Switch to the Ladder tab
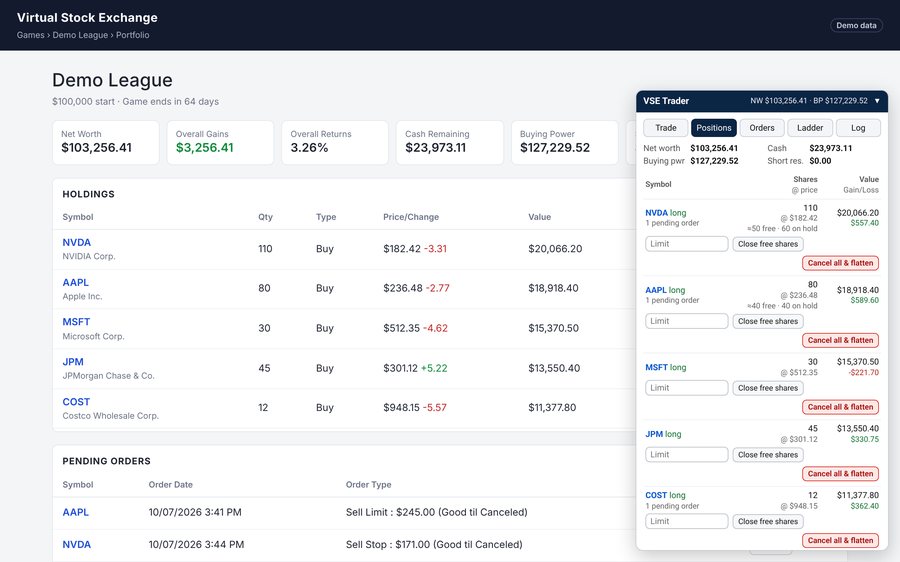The image size is (900, 562). pyautogui.click(x=810, y=127)
